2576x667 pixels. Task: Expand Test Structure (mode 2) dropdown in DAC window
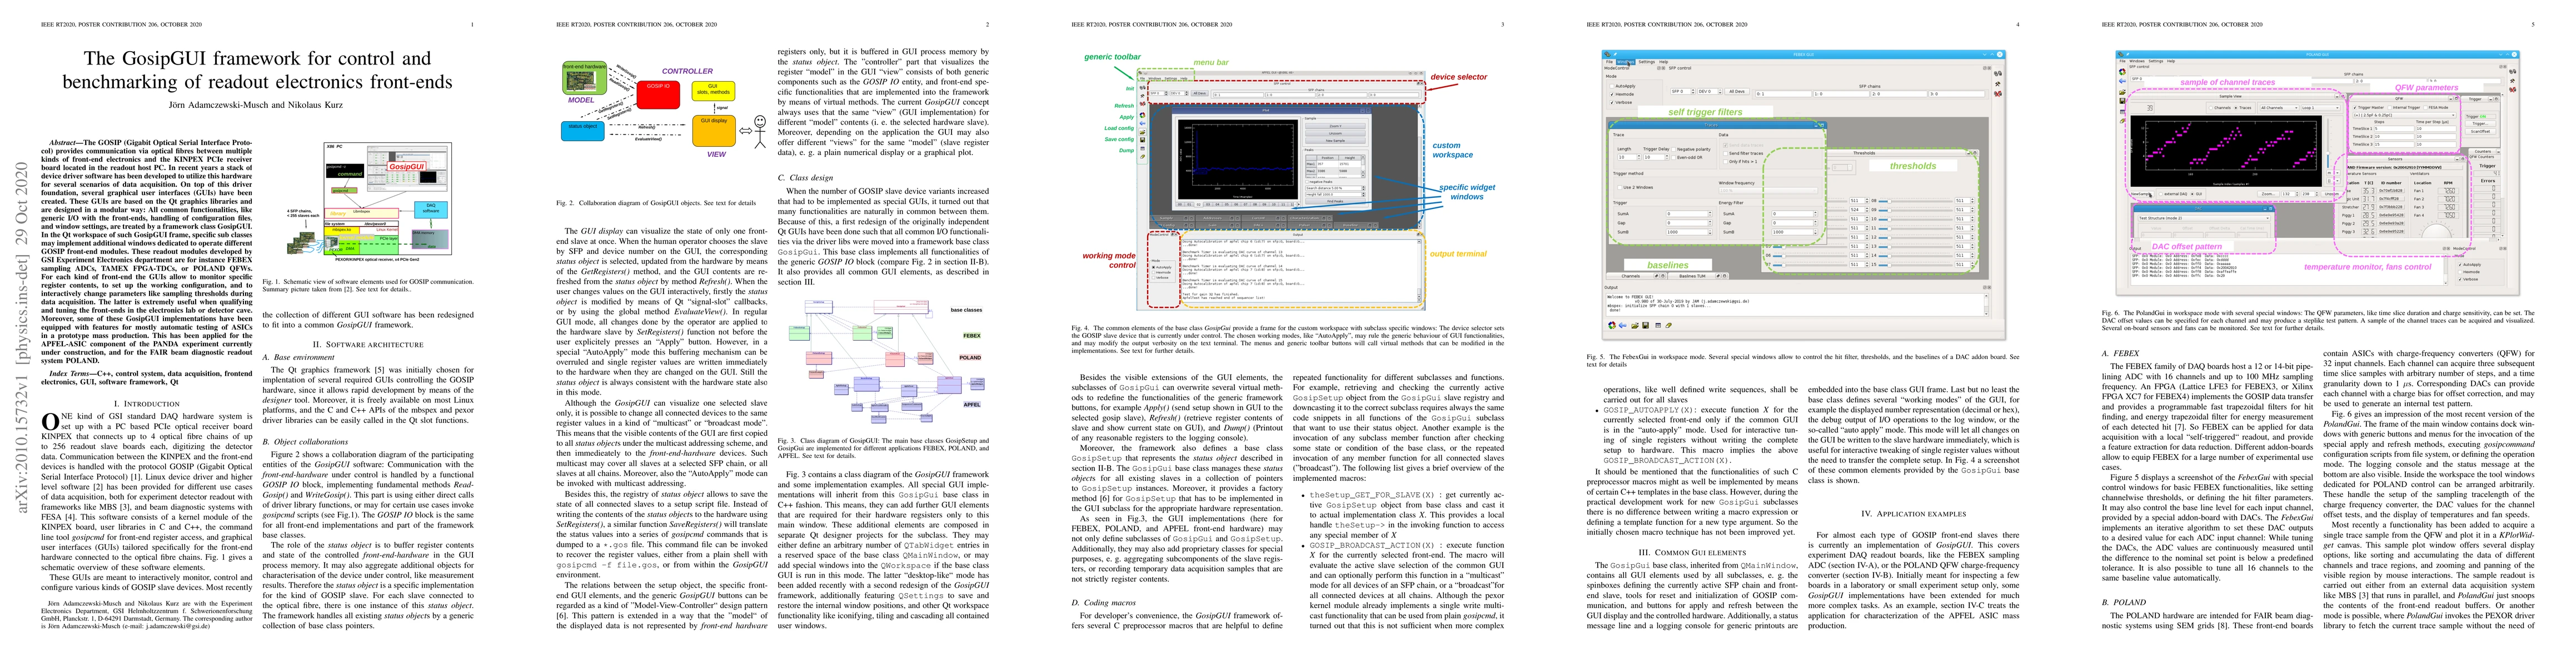2204,219
